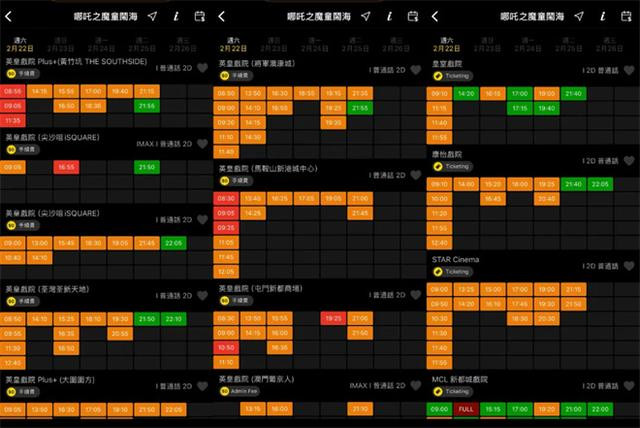The width and height of the screenshot is (640, 428).
Task: Open the calendar icon on the leftmost screen
Action: [x=200, y=16]
